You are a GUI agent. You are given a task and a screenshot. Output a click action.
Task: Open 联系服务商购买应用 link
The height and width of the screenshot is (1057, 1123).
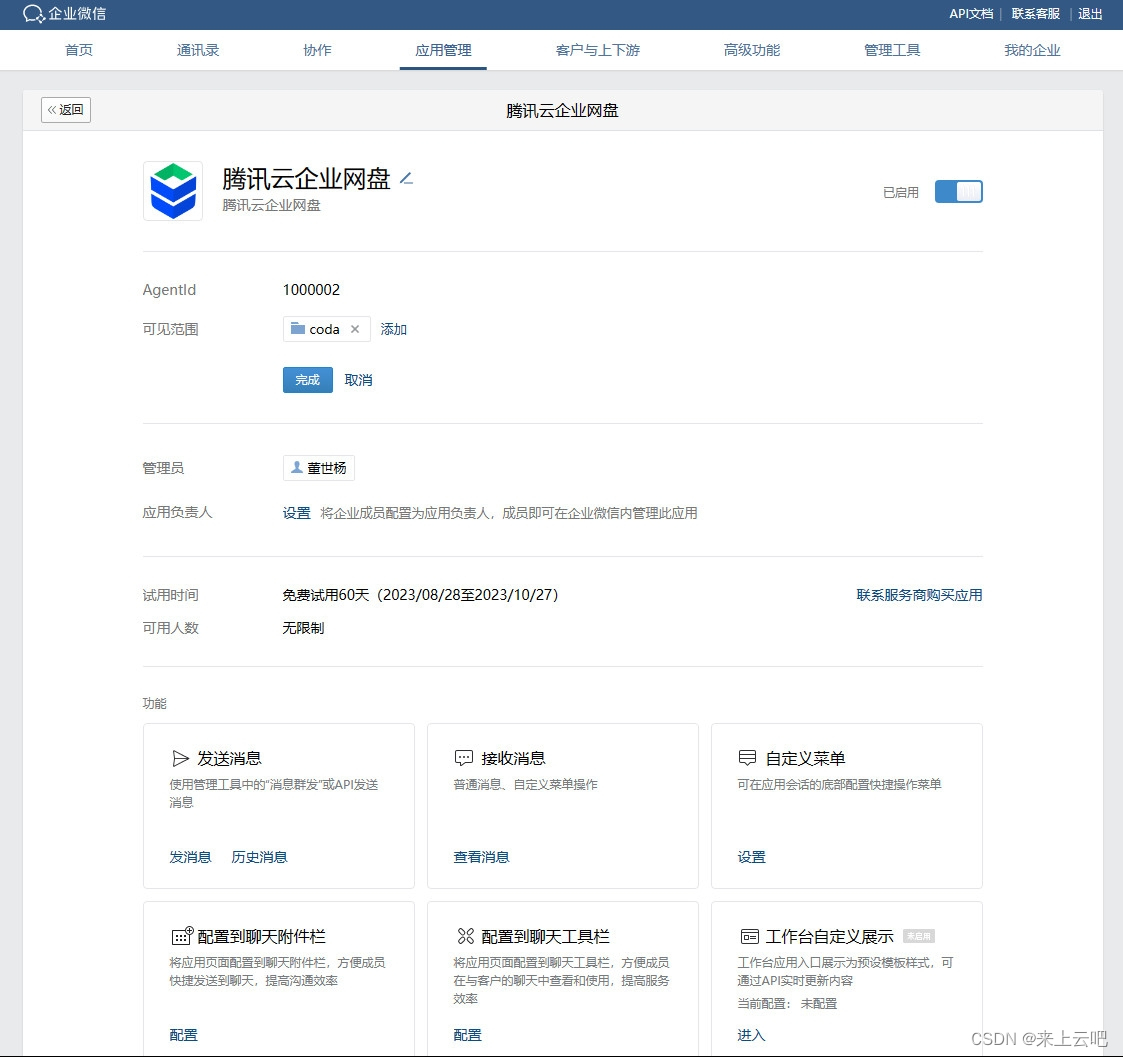pyautogui.click(x=919, y=595)
